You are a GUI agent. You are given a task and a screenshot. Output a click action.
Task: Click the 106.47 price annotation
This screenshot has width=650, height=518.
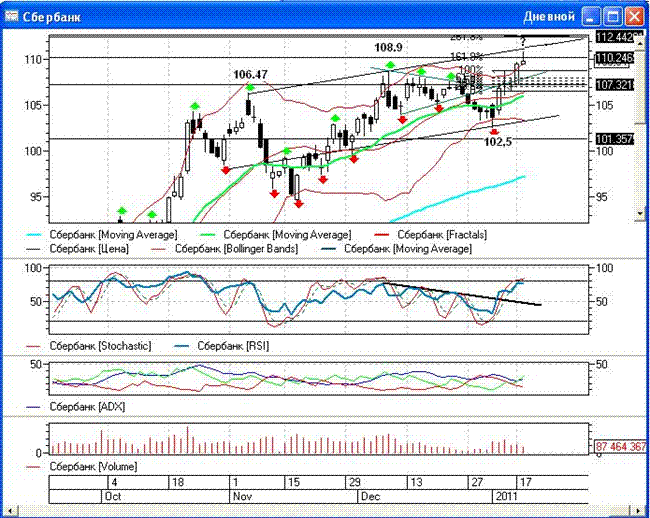coord(250,74)
